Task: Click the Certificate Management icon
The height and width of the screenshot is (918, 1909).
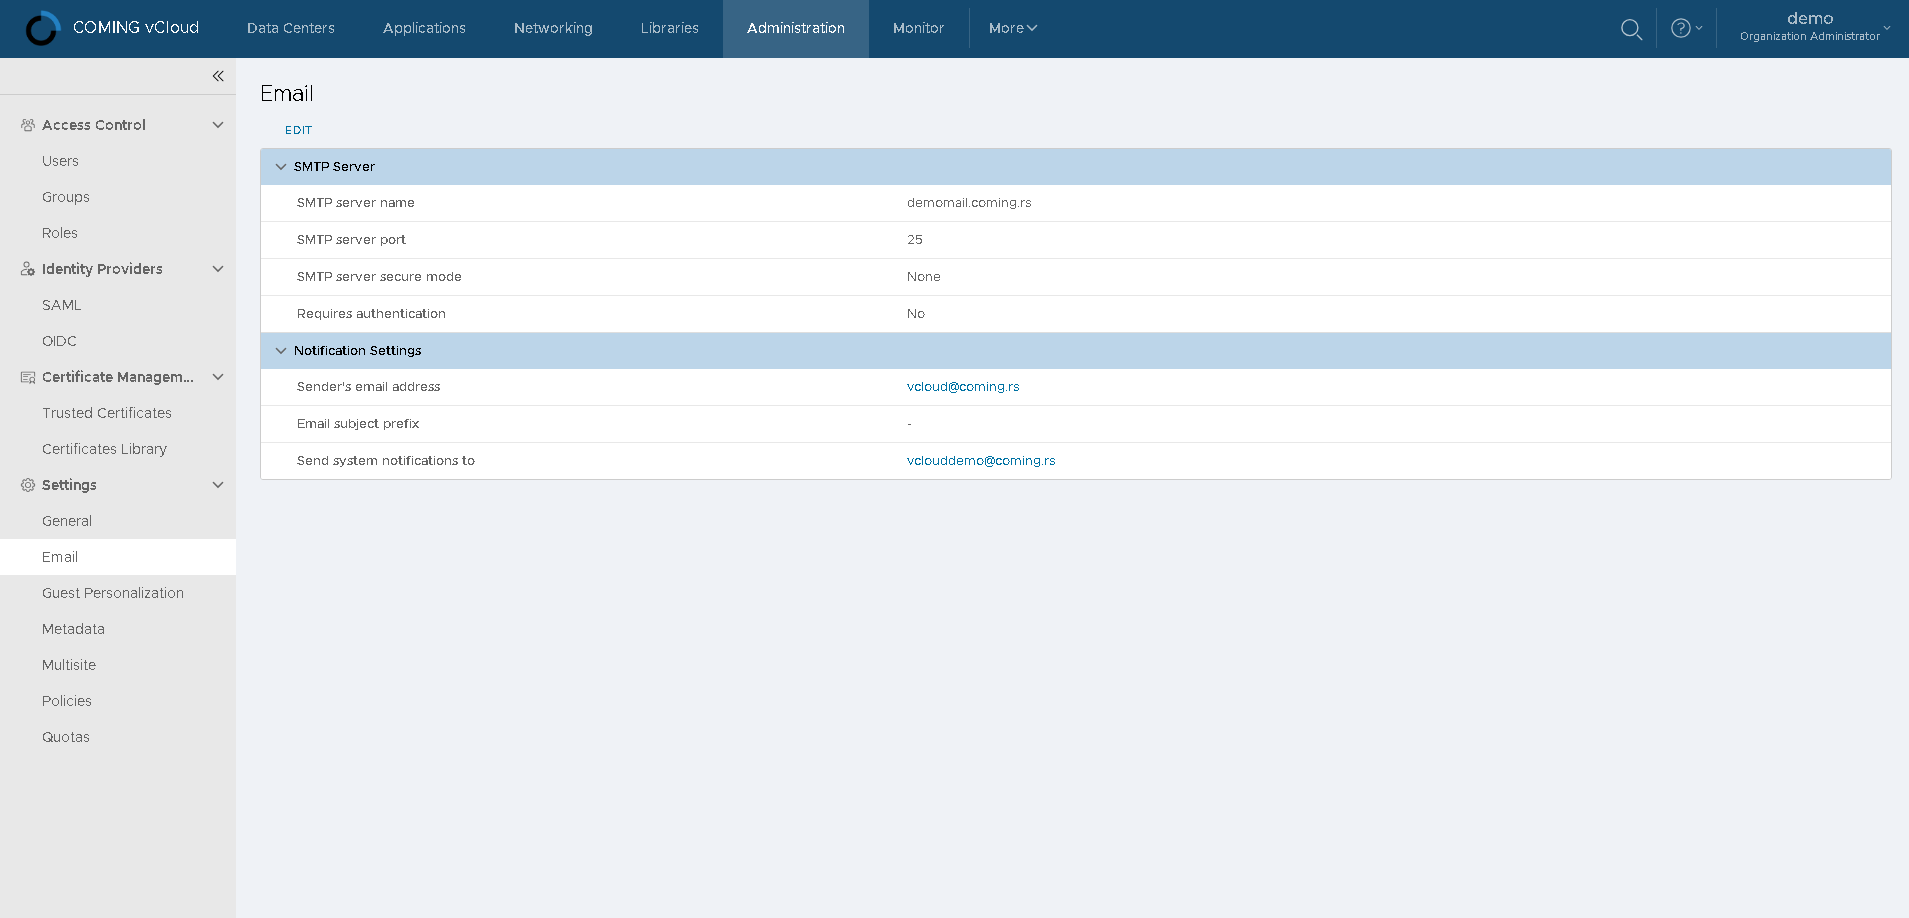Action: tap(28, 377)
